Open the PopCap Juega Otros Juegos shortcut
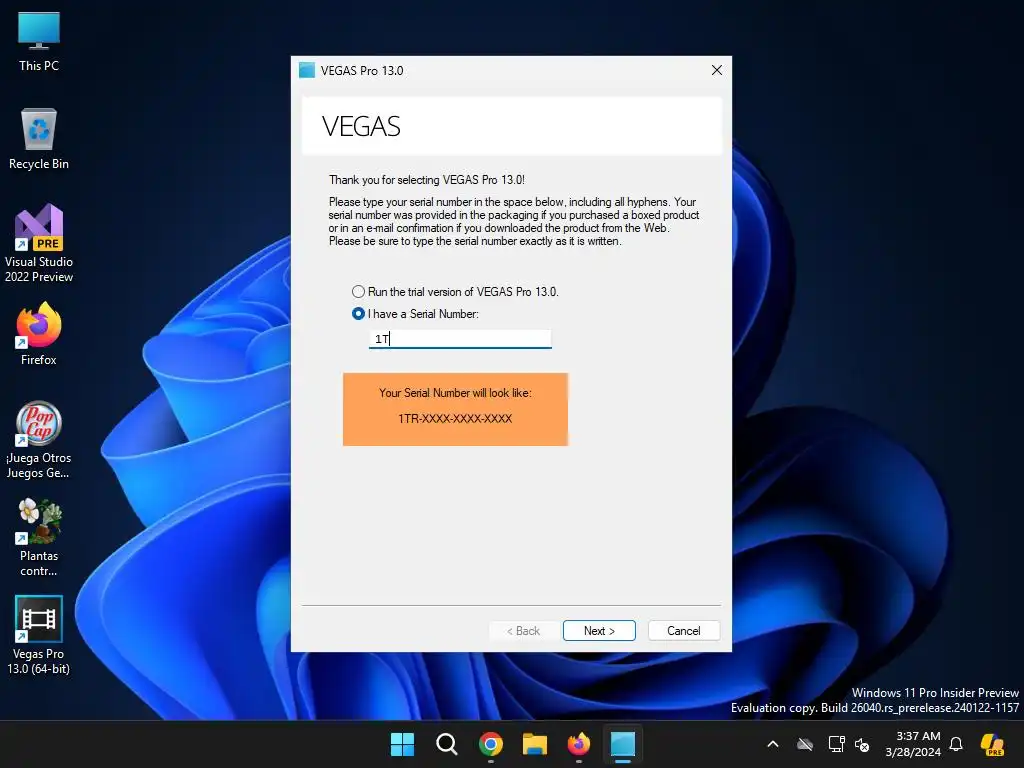This screenshot has width=1024, height=768. point(39,440)
